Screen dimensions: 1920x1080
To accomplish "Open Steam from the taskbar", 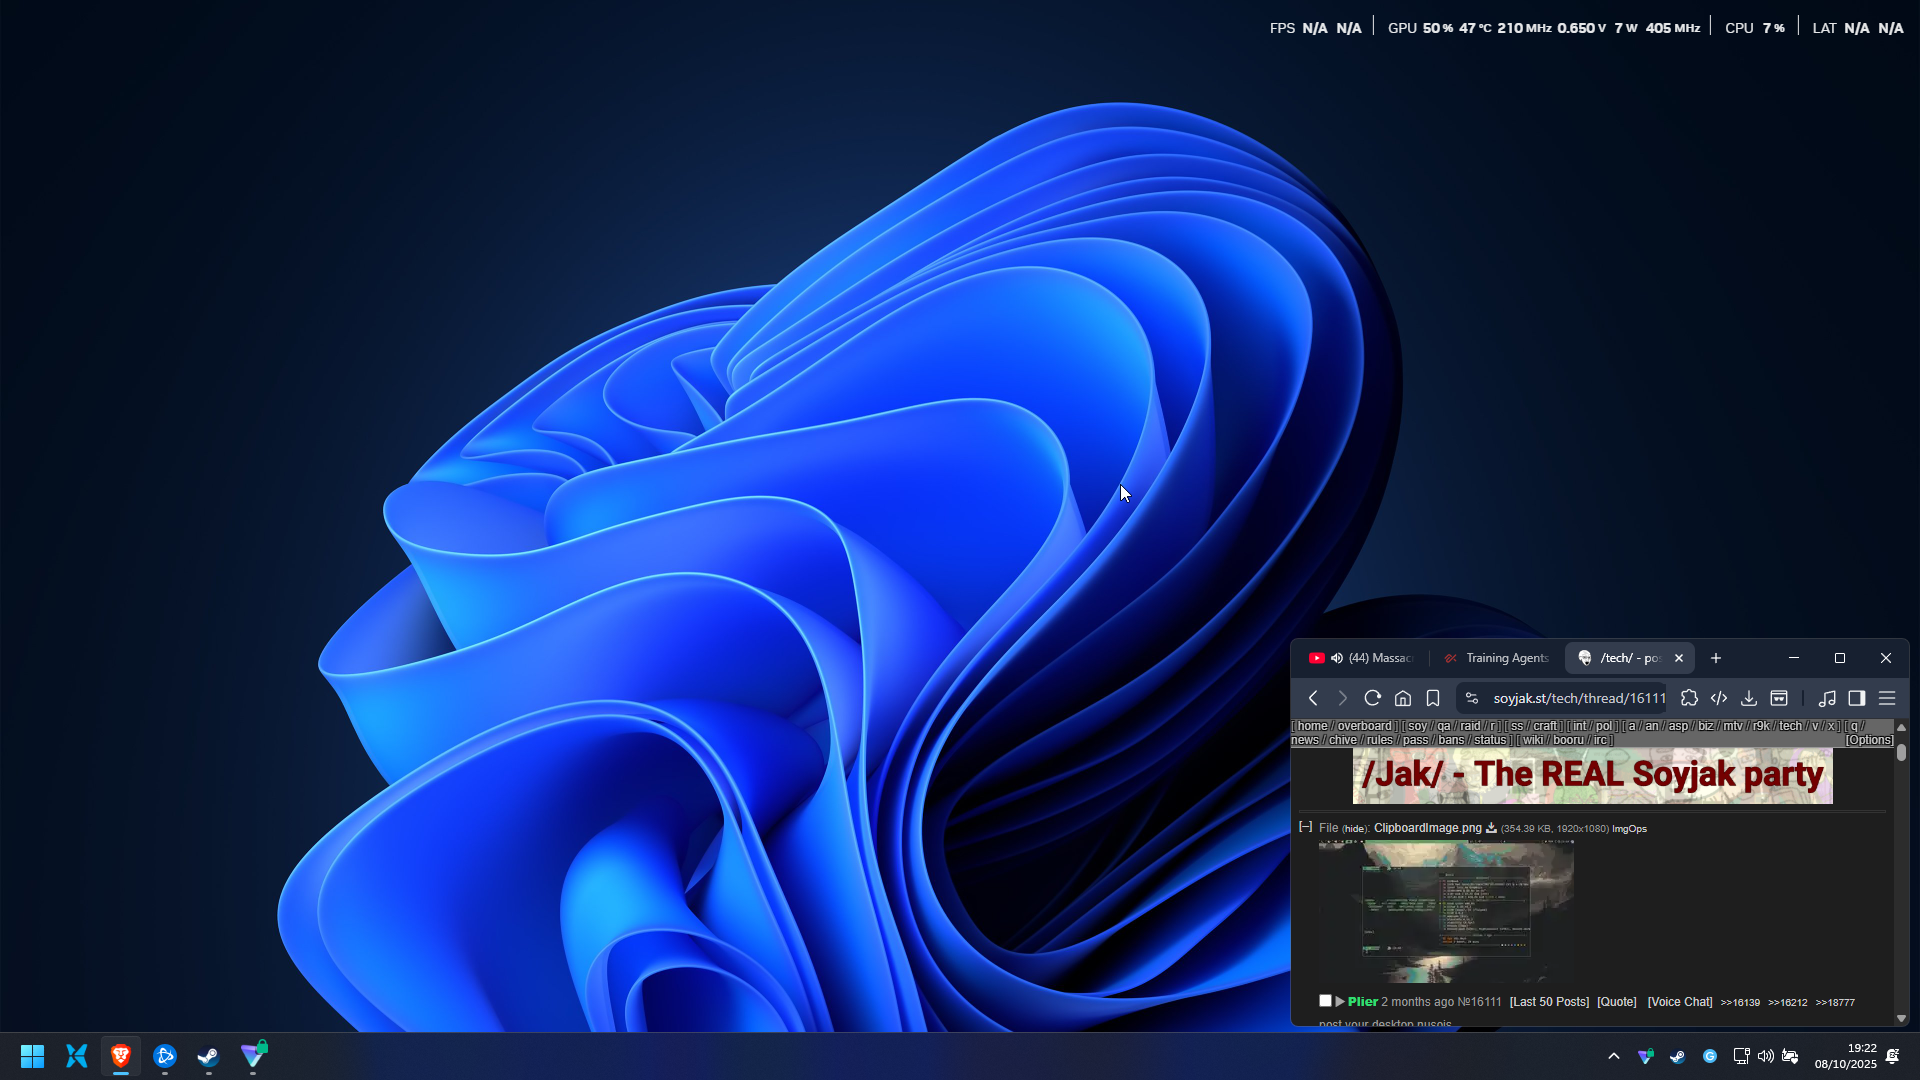I will (208, 1056).
